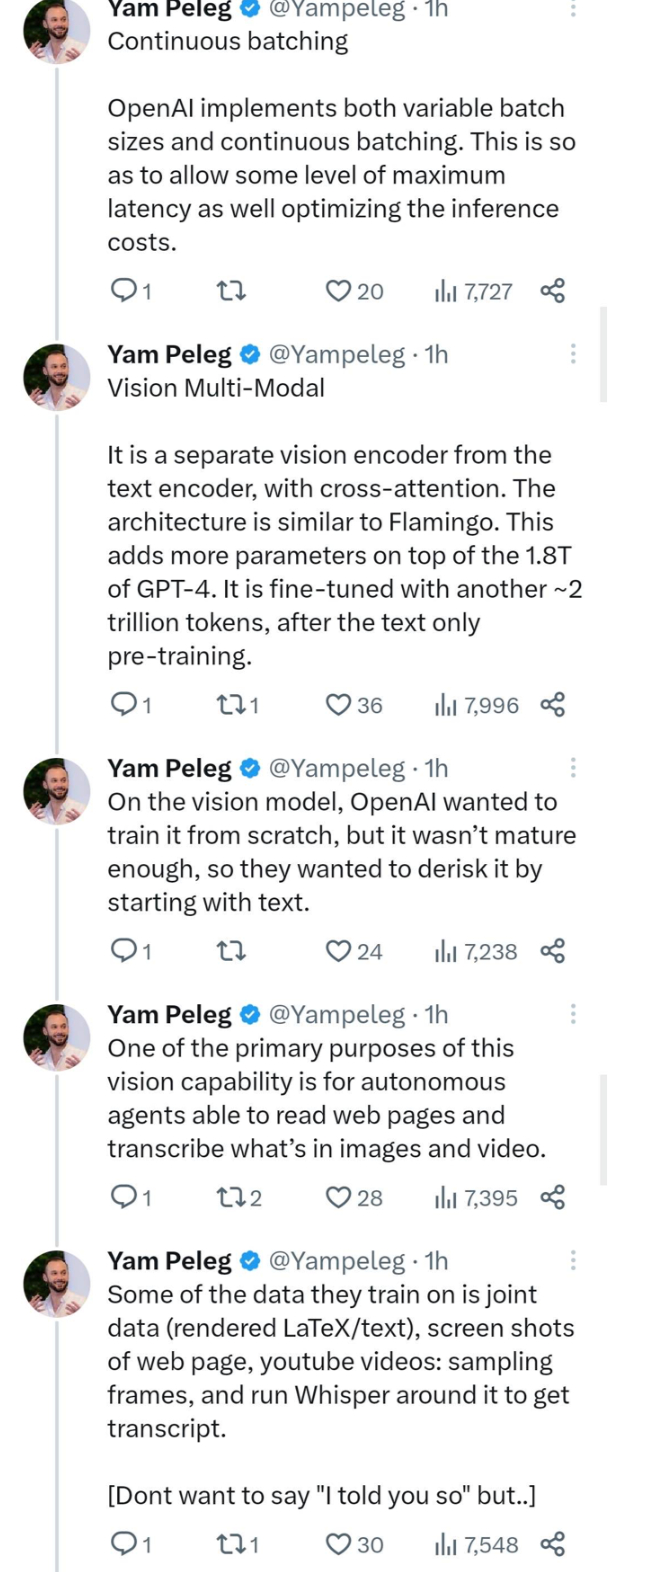
Task: Like the tweet about derisking with text
Action: coord(340,951)
